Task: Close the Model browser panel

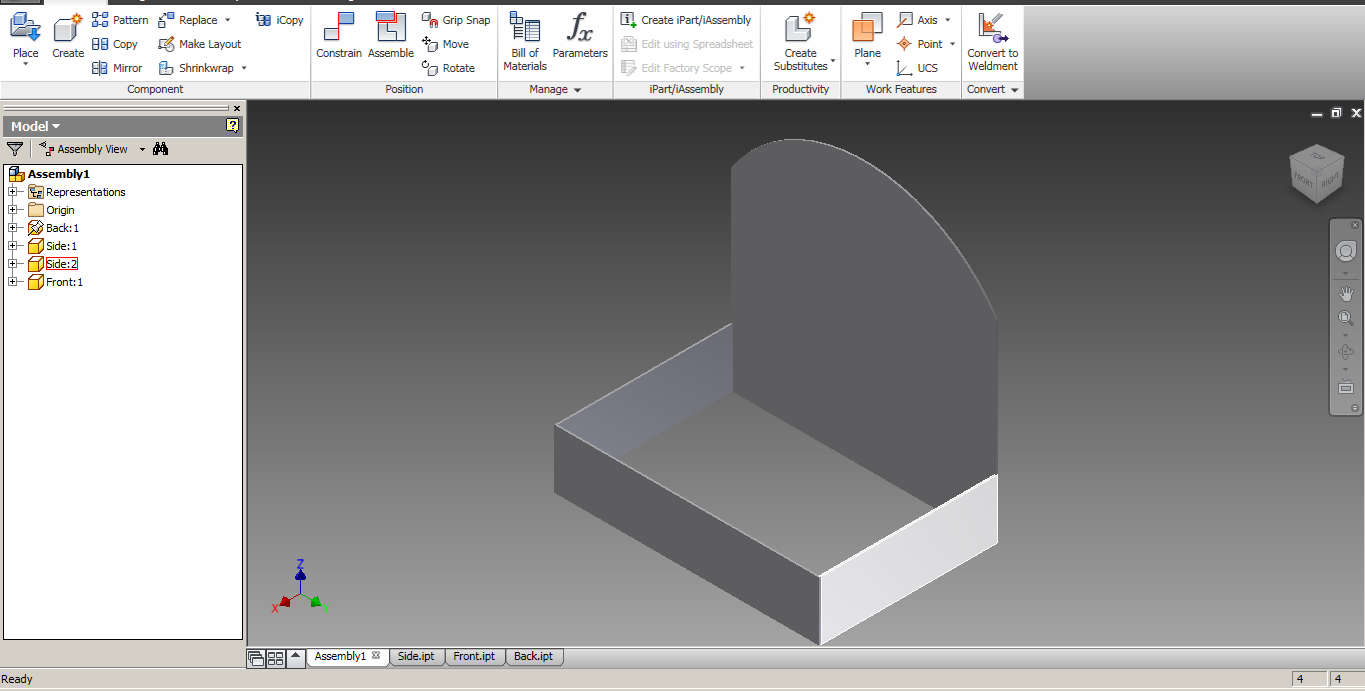Action: [x=237, y=108]
